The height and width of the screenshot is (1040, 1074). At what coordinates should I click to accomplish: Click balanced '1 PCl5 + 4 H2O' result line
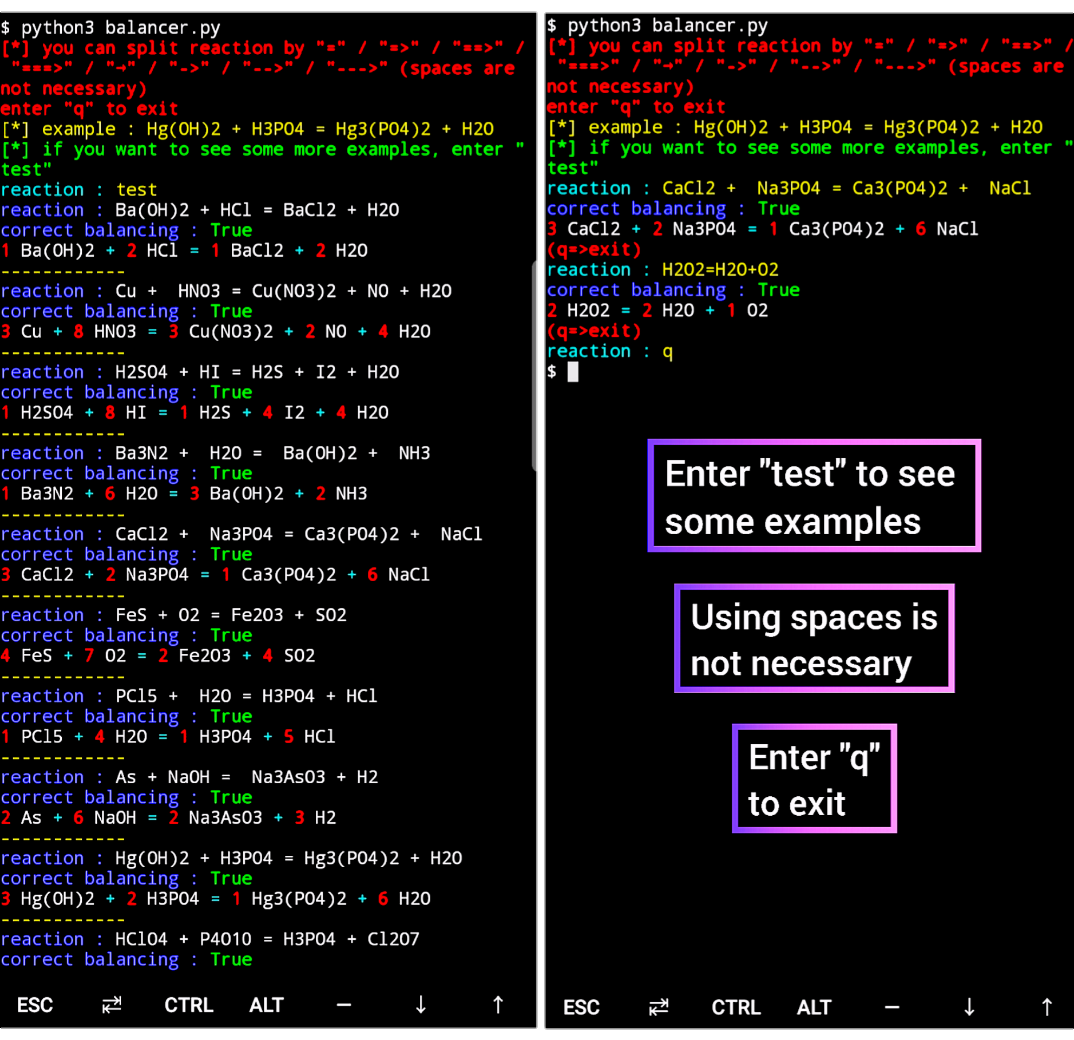pos(168,736)
